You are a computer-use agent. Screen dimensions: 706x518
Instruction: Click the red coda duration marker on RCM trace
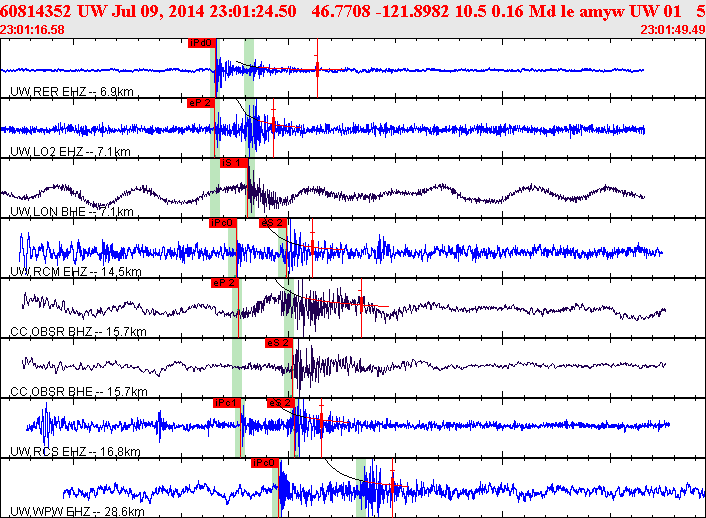(312, 247)
